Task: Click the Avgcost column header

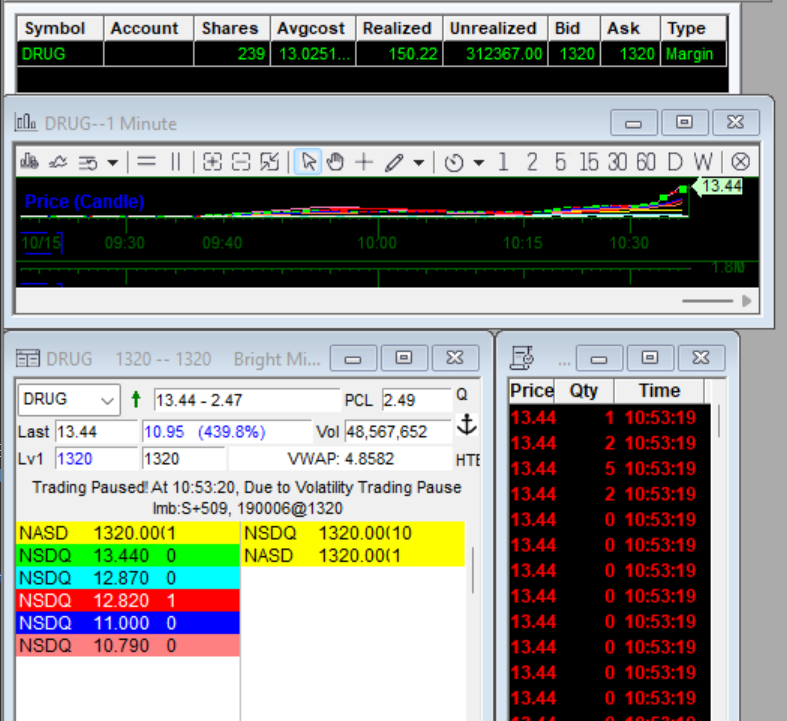Action: [x=313, y=28]
